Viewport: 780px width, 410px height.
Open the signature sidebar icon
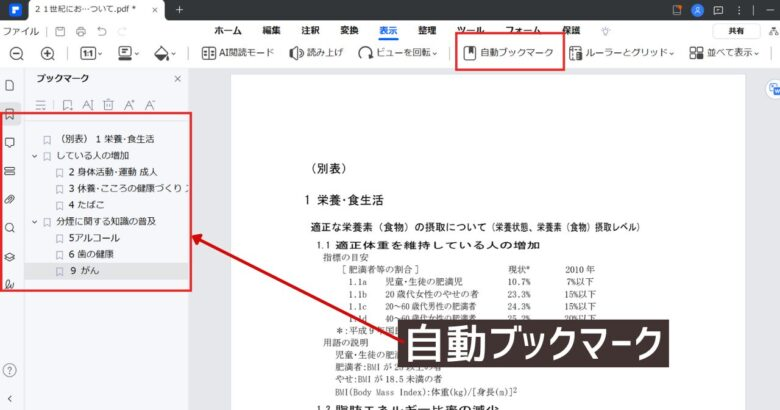(9, 285)
